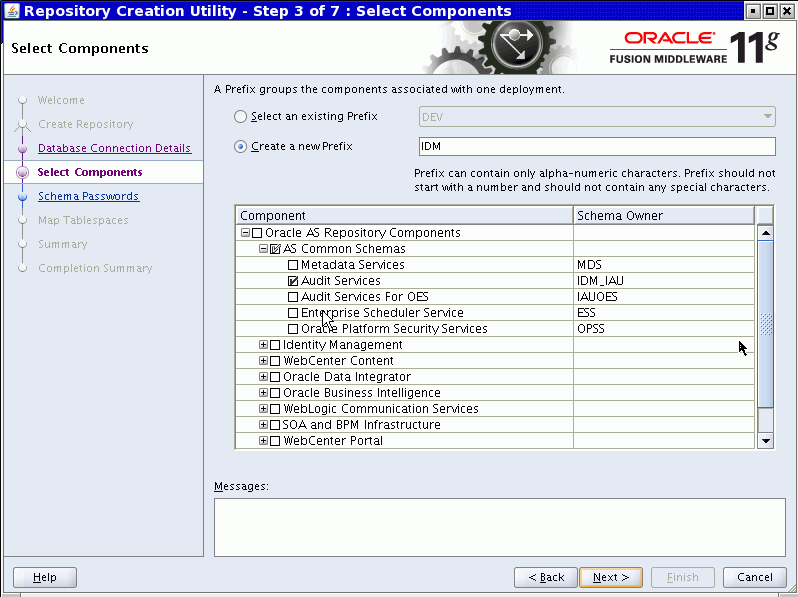Click the Map Tablespaces step label

[x=83, y=220]
